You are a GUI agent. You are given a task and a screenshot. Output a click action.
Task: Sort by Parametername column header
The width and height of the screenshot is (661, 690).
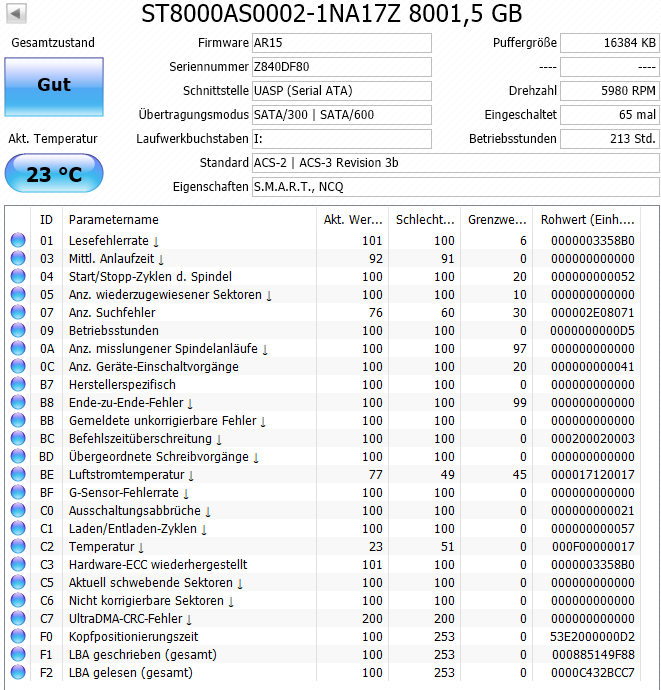189,220
